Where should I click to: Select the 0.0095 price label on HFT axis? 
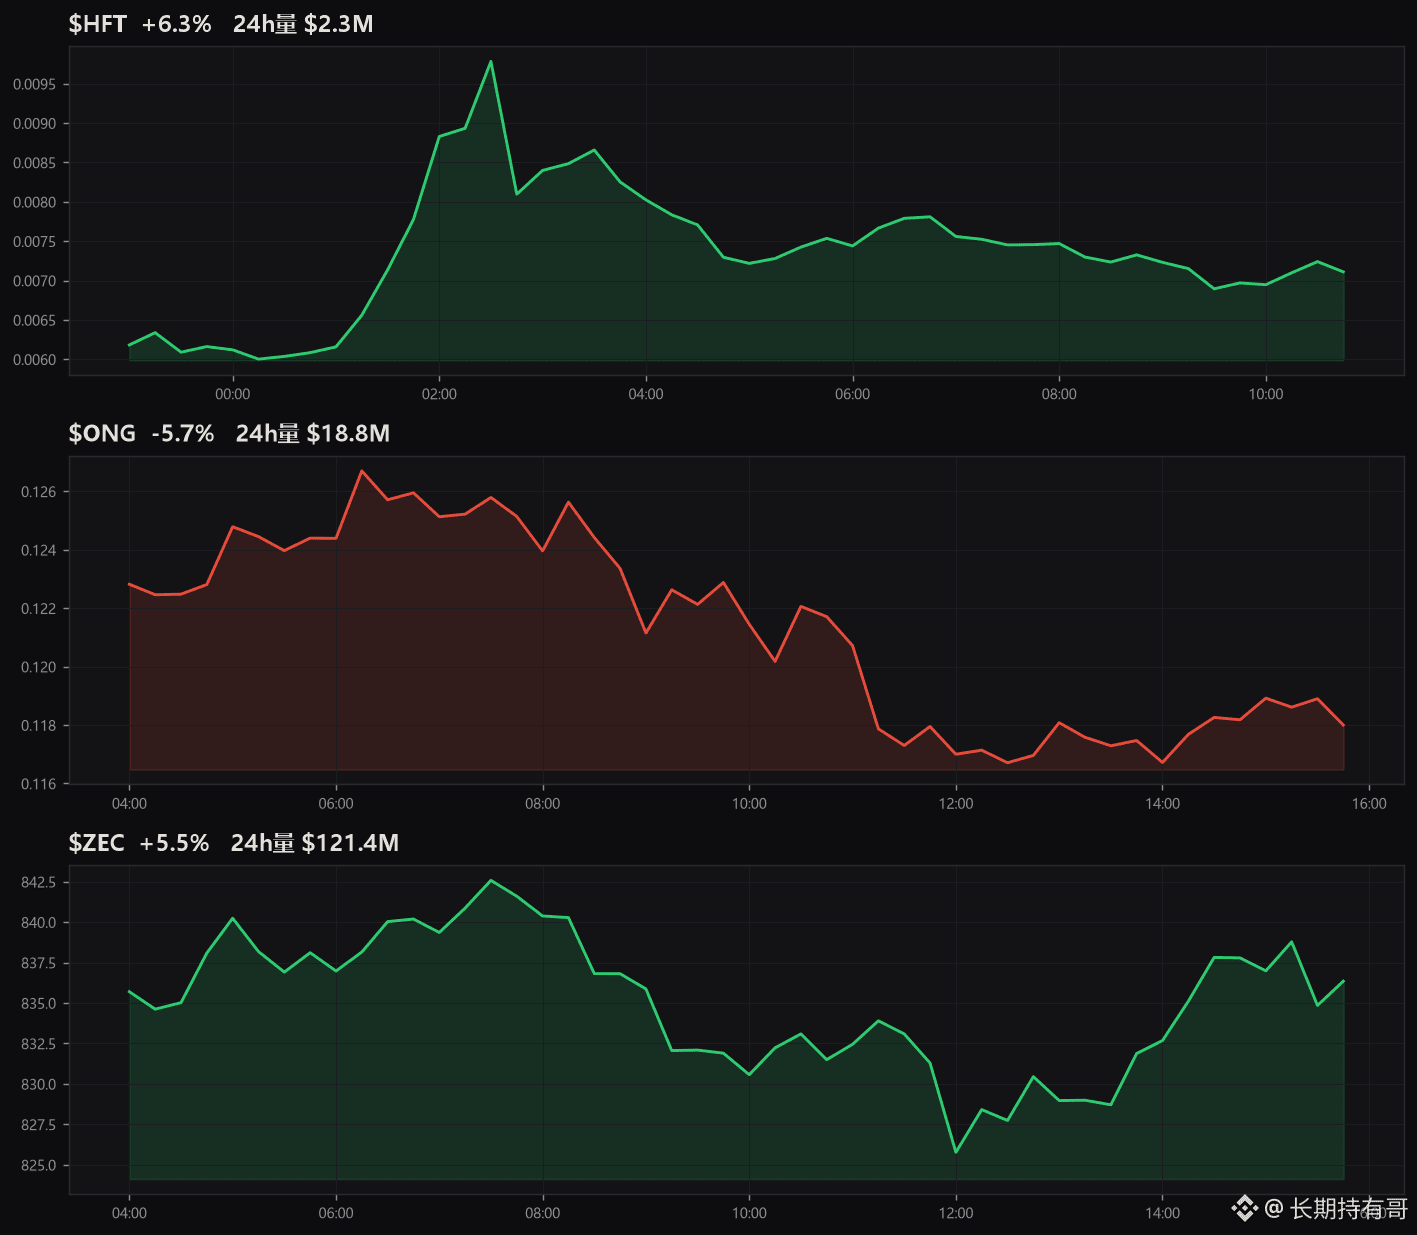pos(34,85)
